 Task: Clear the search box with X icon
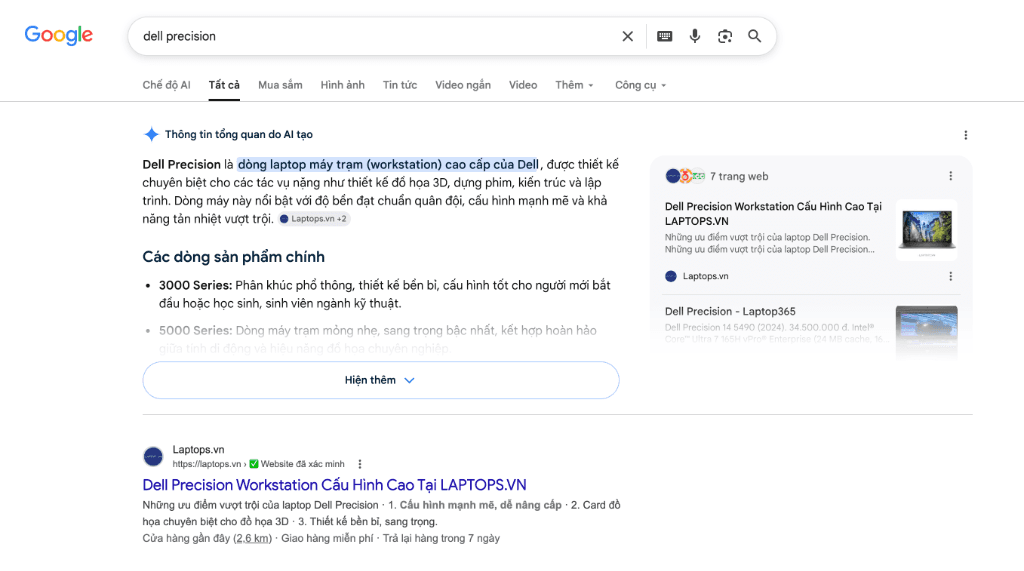pos(628,37)
